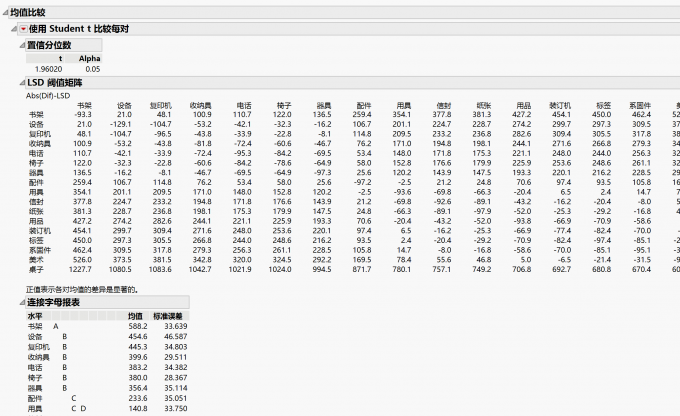680x416 pixels.
Task: Collapse the 置信分位数 section
Action: click(x=20, y=45)
